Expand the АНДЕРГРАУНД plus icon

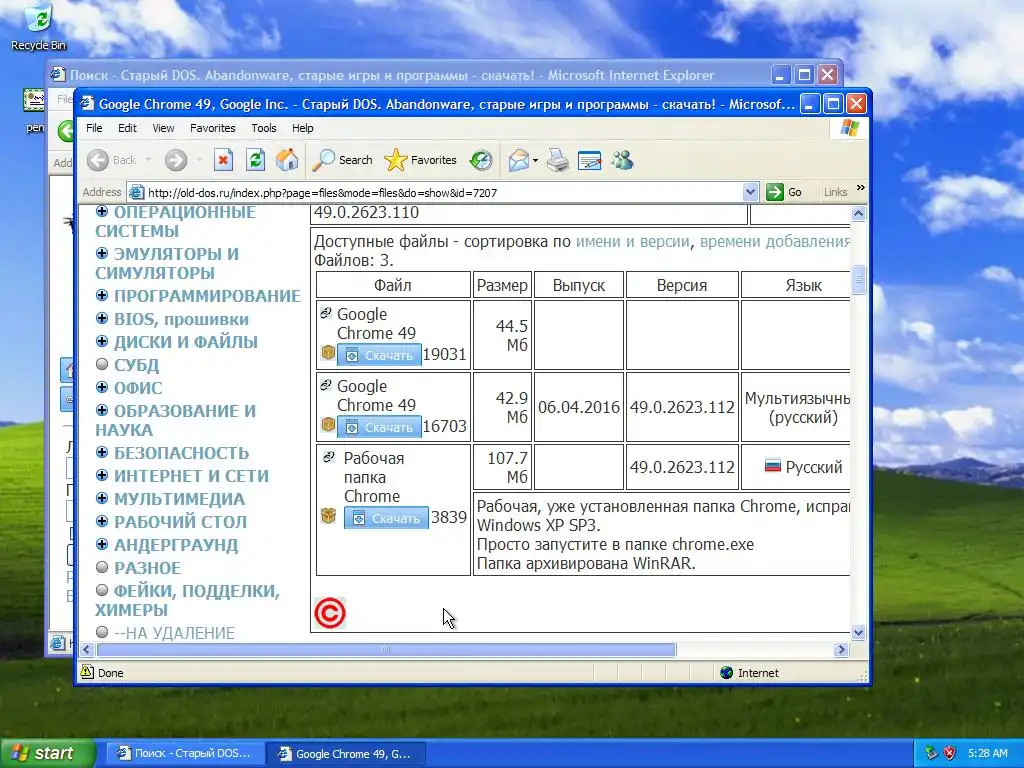click(x=102, y=544)
